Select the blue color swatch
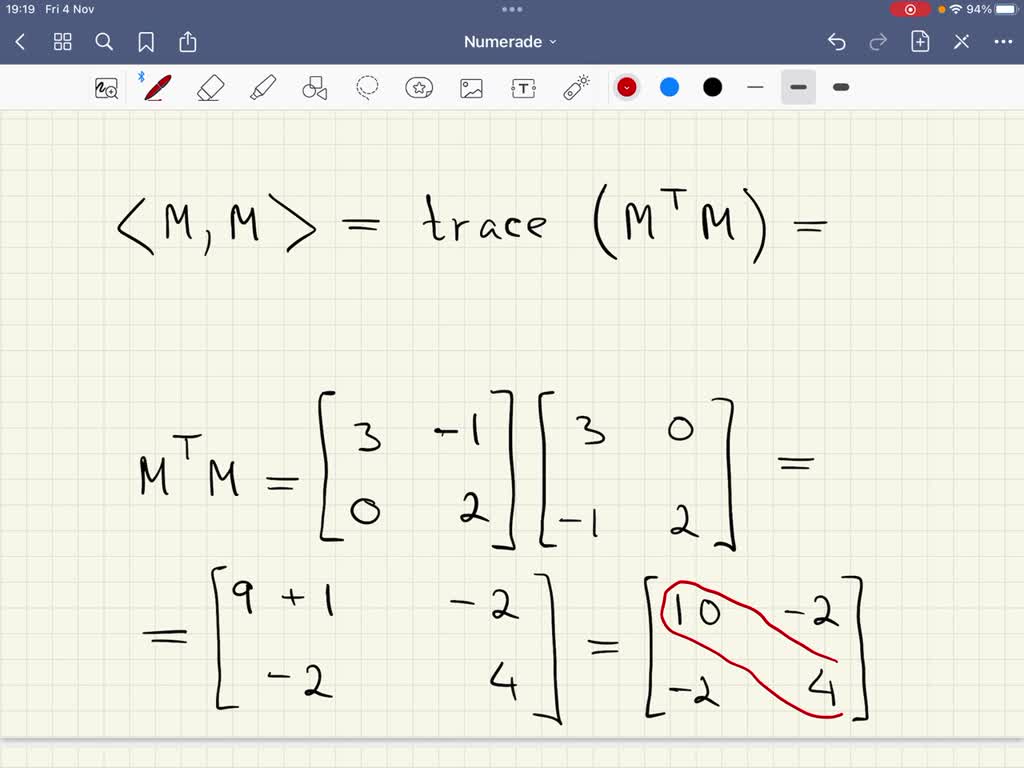Image resolution: width=1024 pixels, height=768 pixels. pos(669,87)
